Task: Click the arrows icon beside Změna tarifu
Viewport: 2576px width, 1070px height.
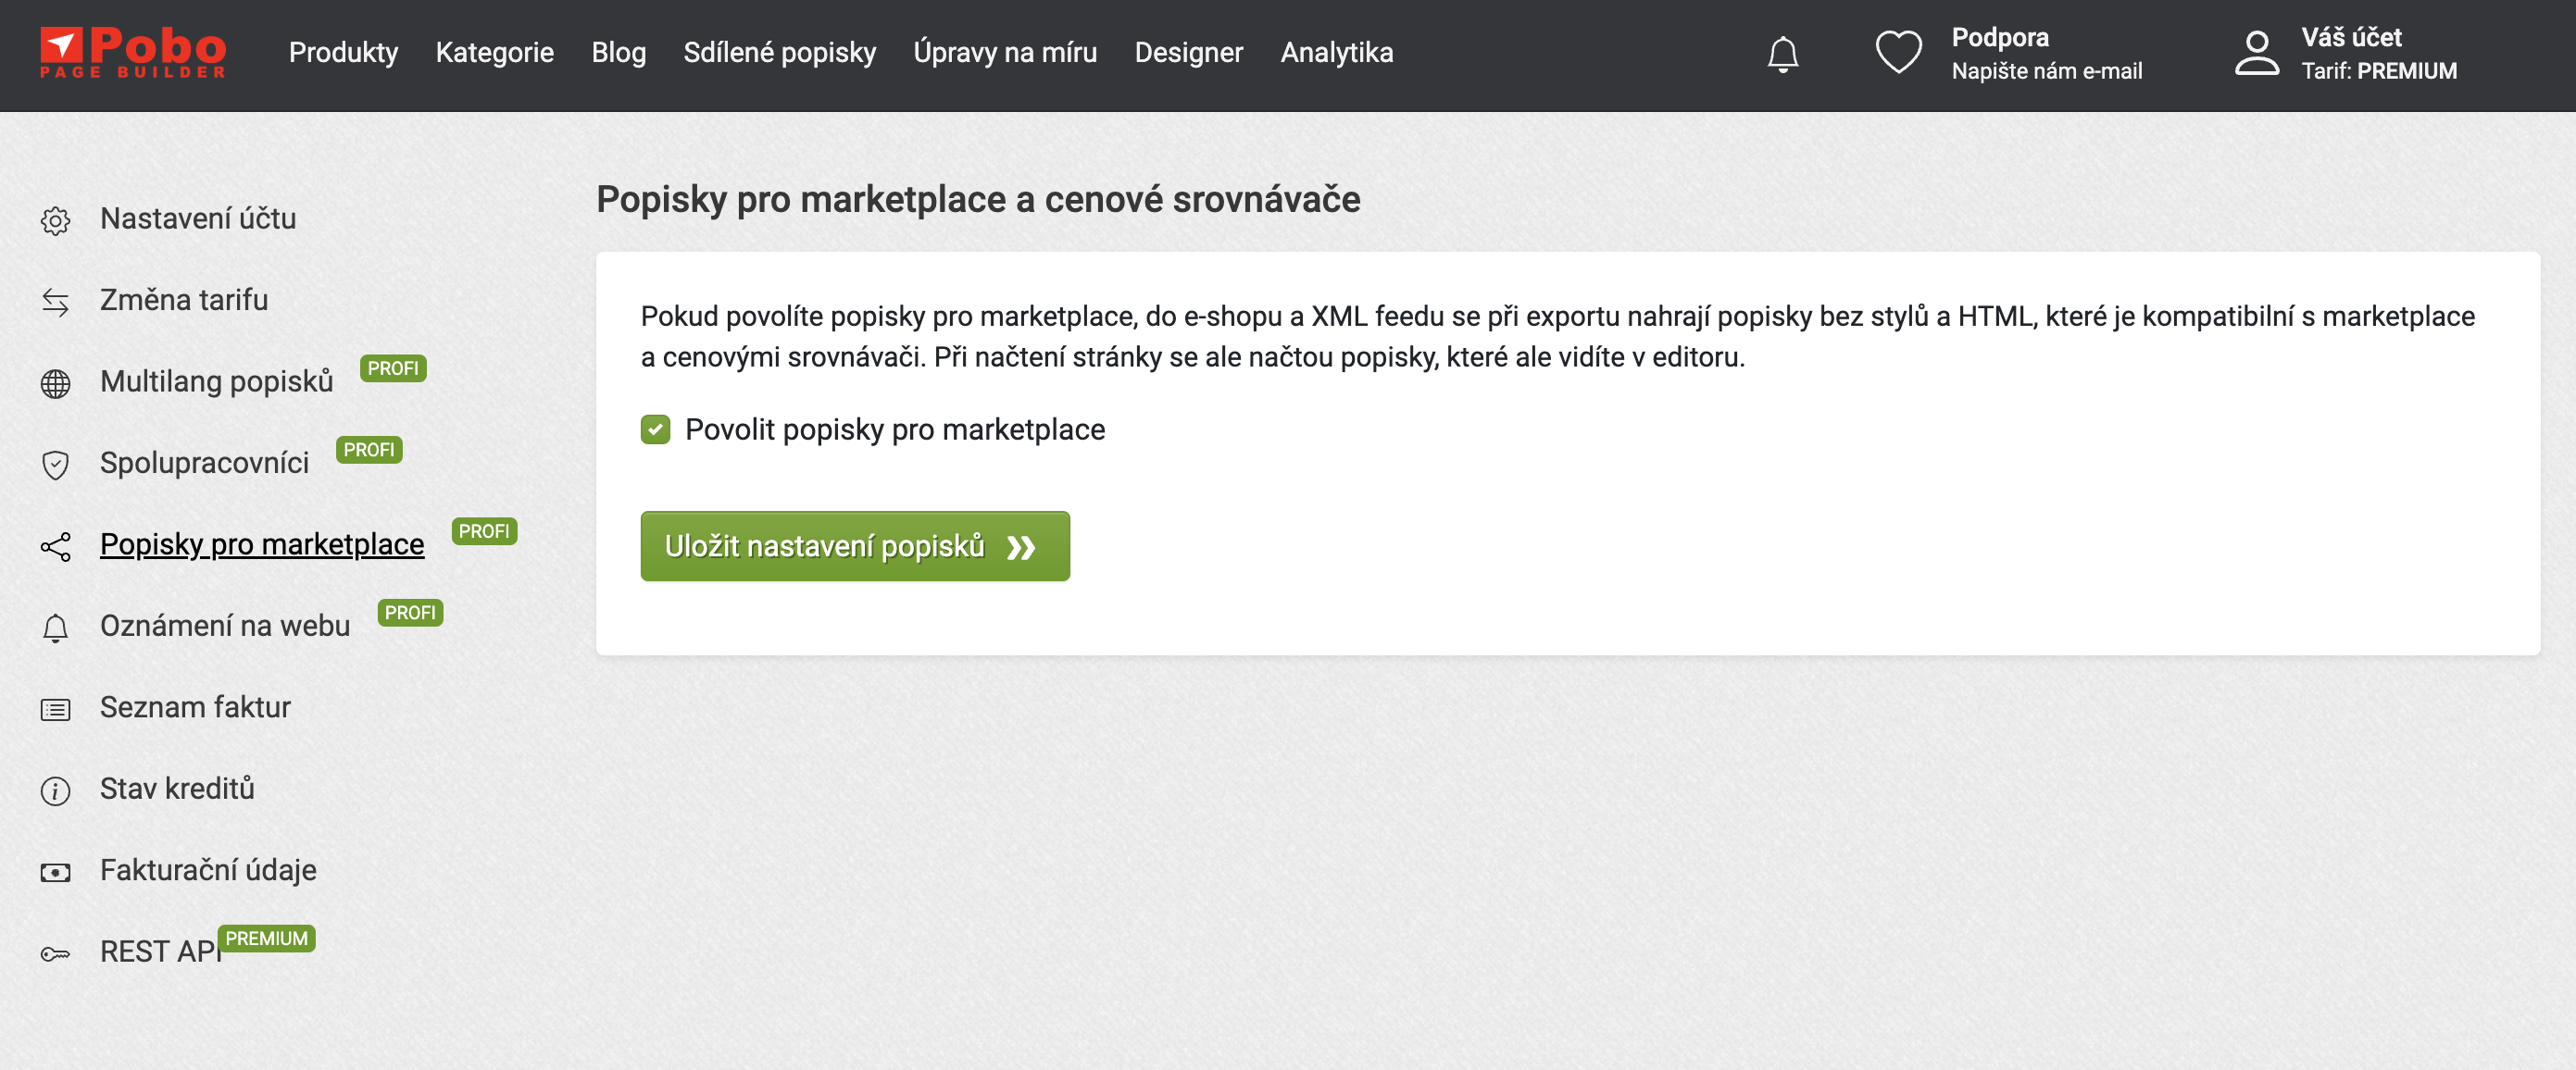Action: (x=55, y=302)
